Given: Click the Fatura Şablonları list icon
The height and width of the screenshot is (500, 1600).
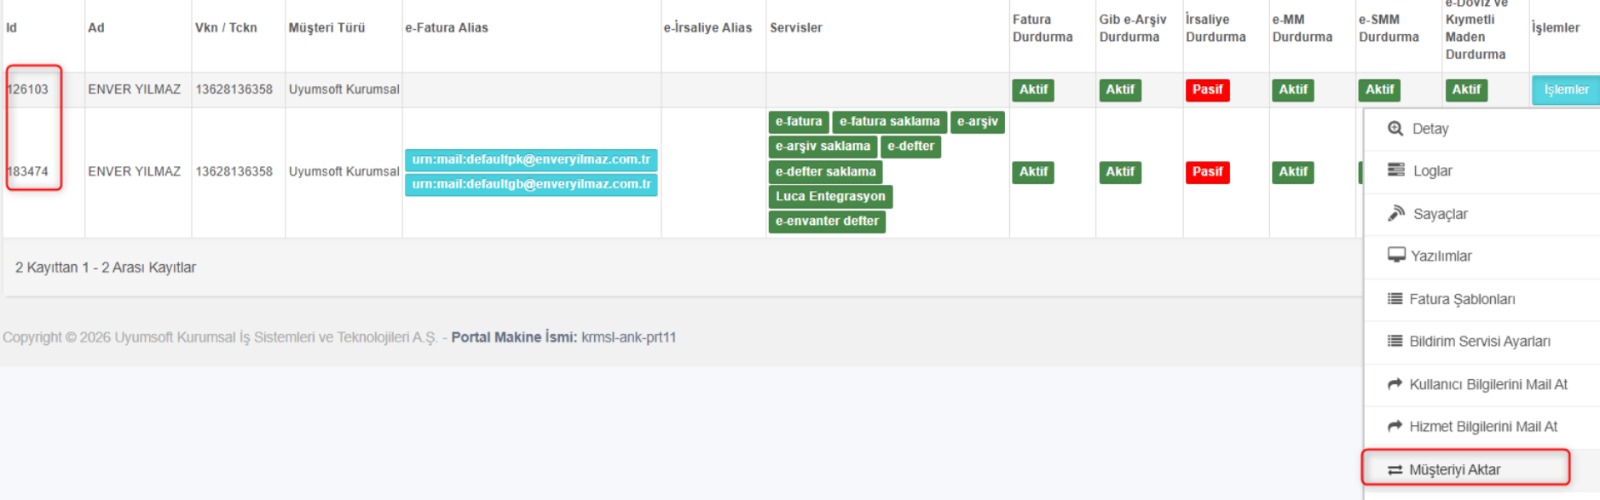Looking at the screenshot, I should click(x=1395, y=299).
